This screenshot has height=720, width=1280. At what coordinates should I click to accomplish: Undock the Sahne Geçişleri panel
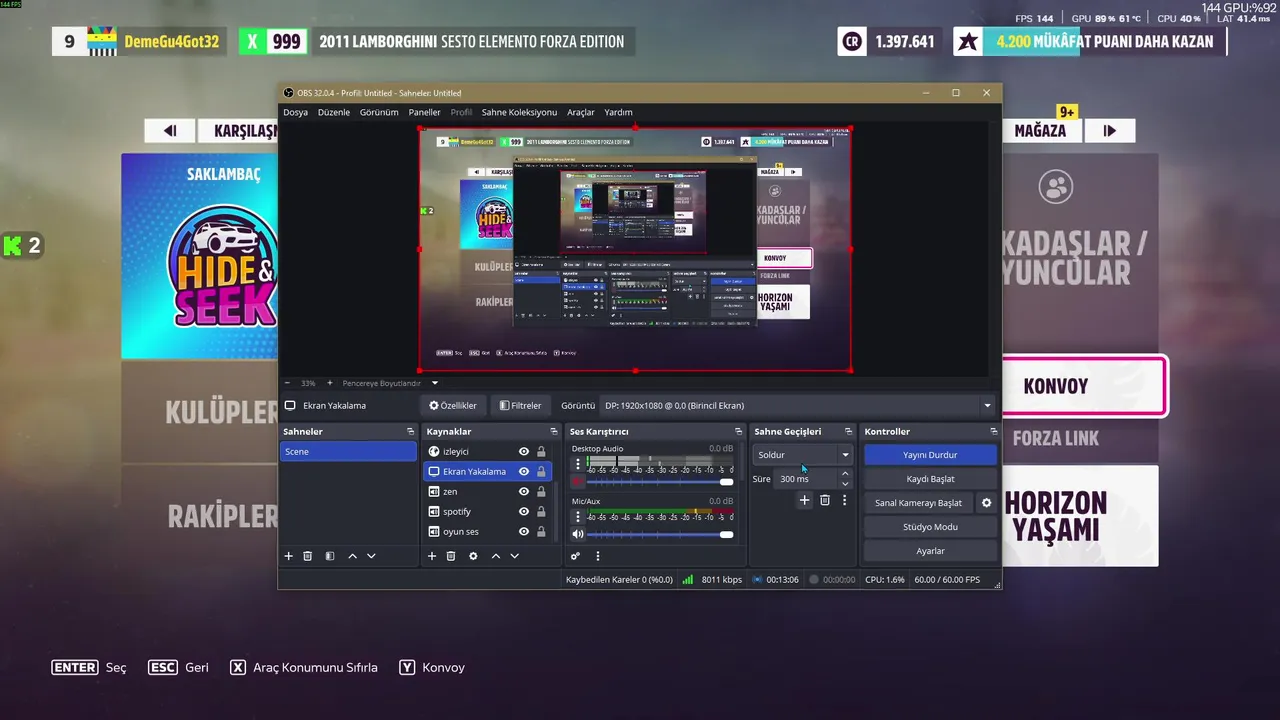tap(849, 432)
